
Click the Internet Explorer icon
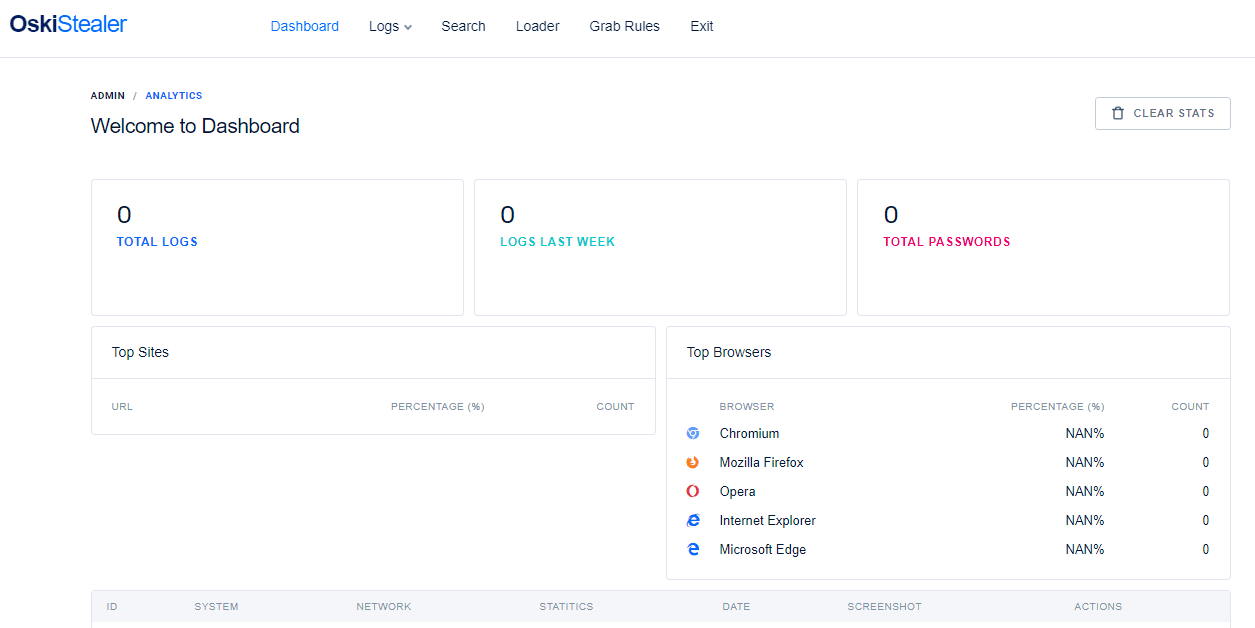[693, 521]
